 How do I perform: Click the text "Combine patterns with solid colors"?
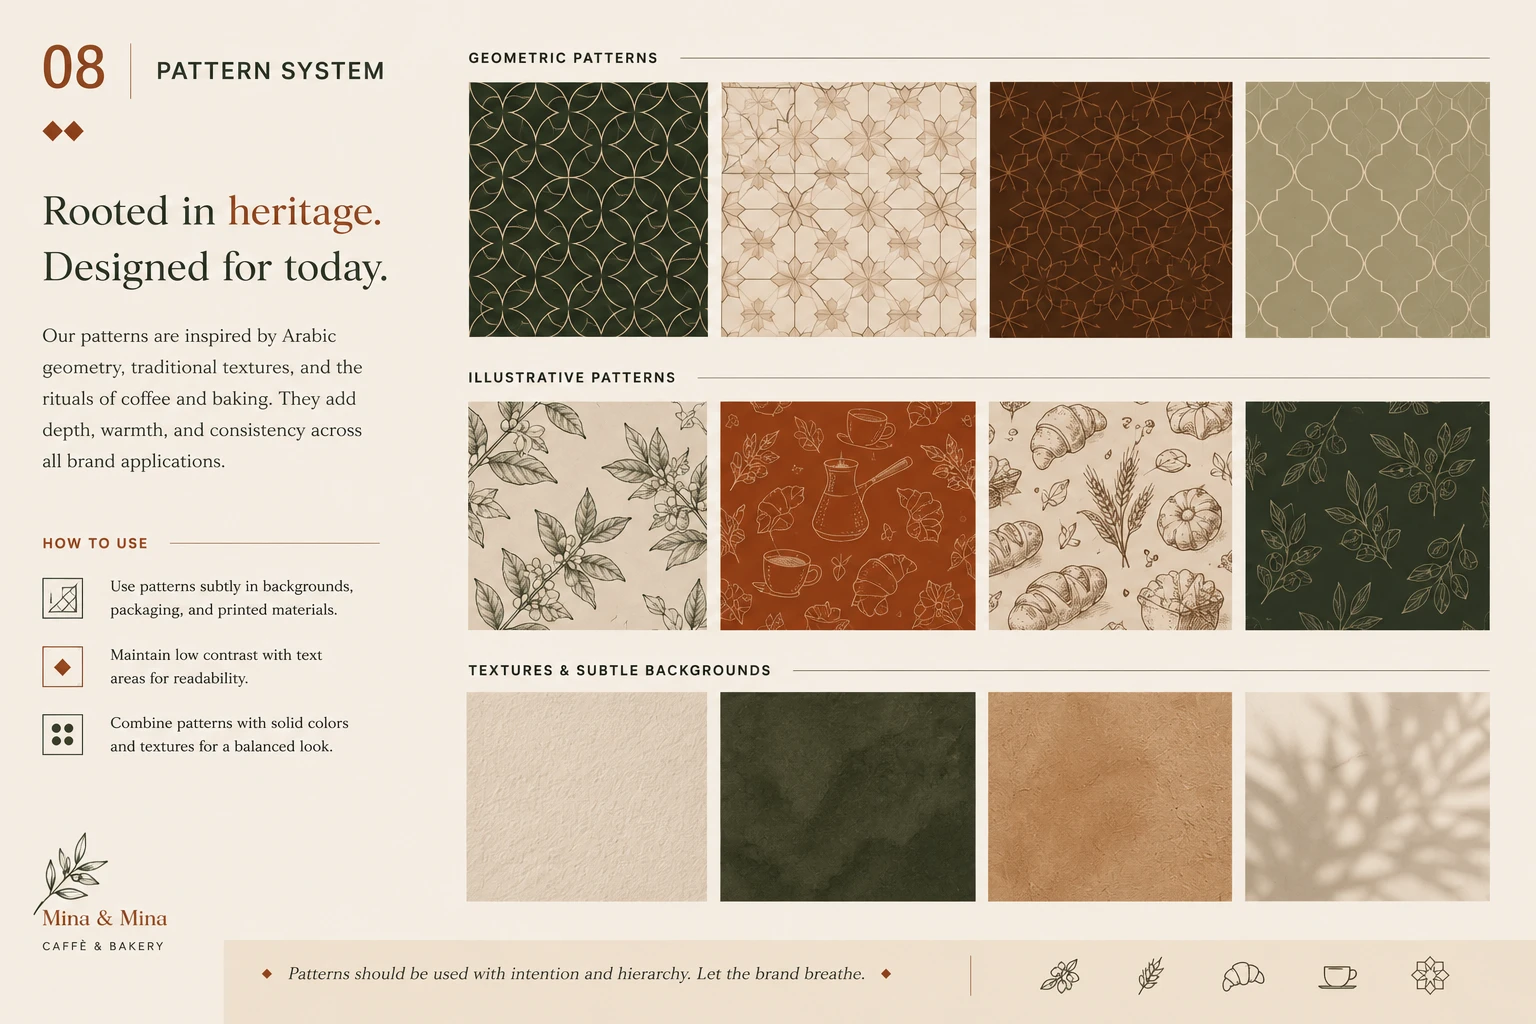(229, 723)
